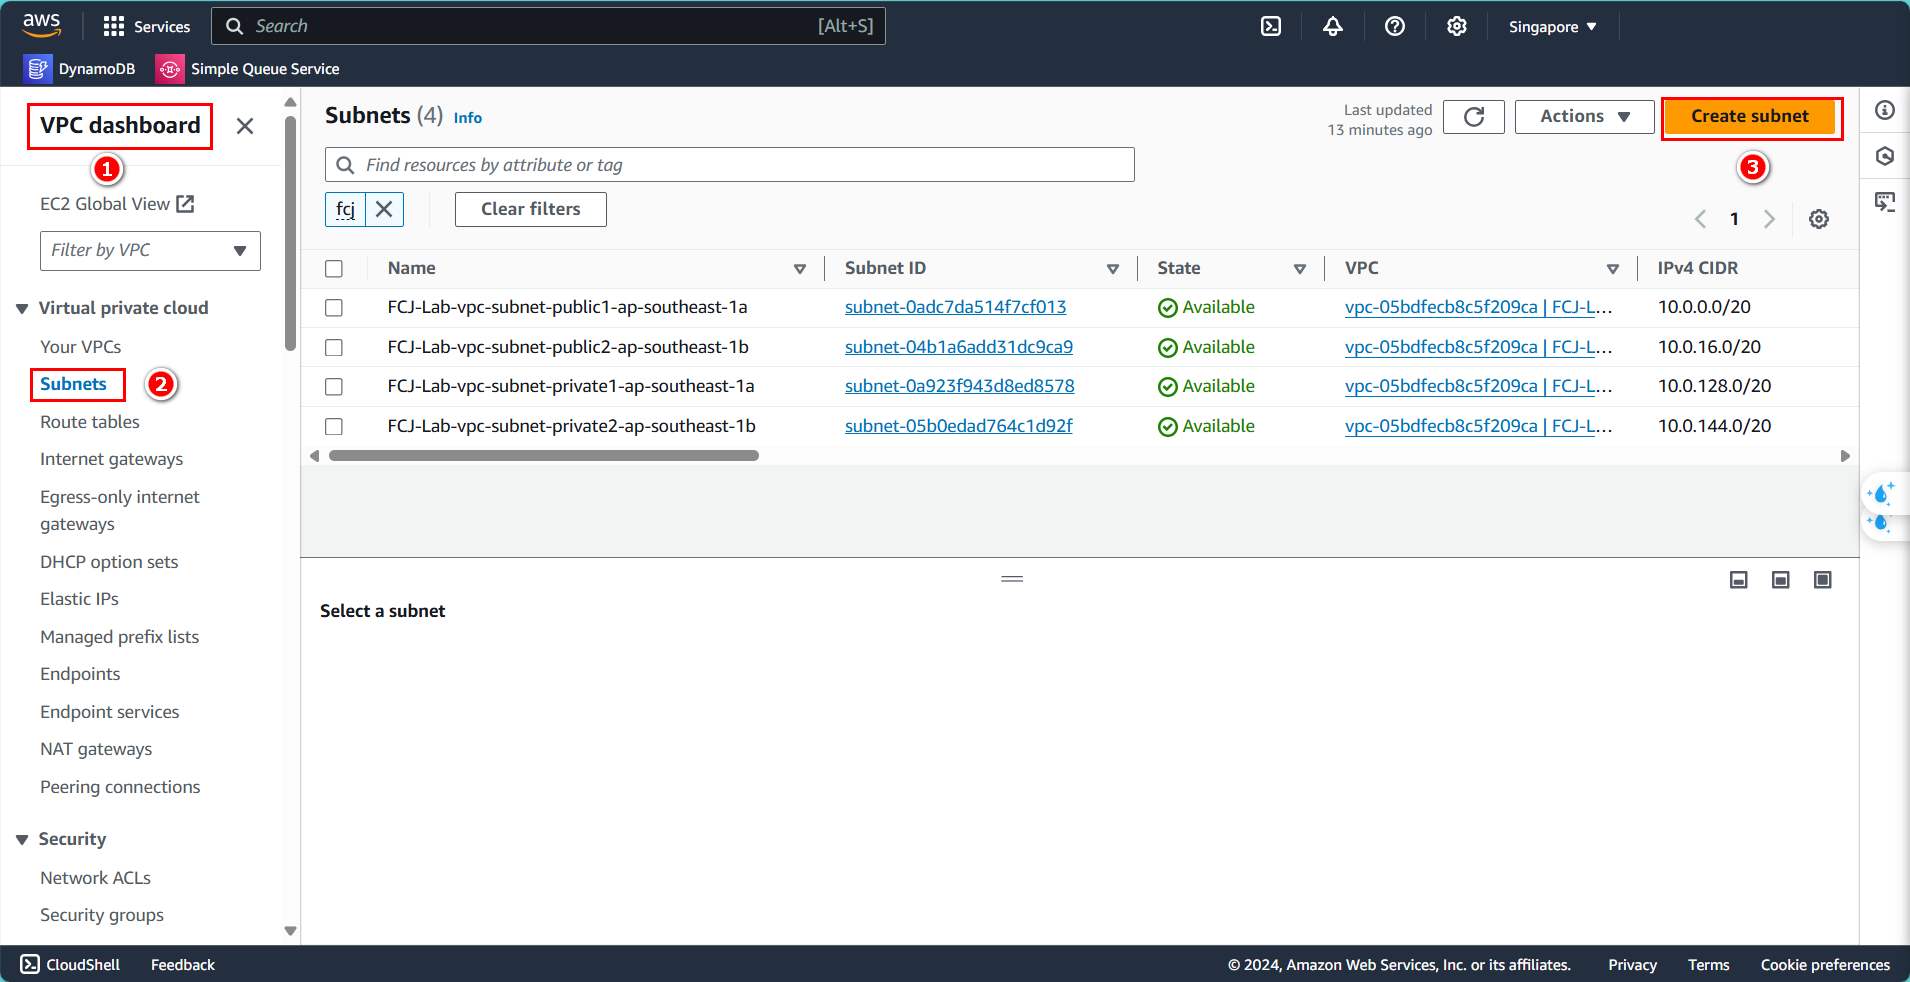Open table preferences gear icon
The height and width of the screenshot is (982, 1910).
1819,219
